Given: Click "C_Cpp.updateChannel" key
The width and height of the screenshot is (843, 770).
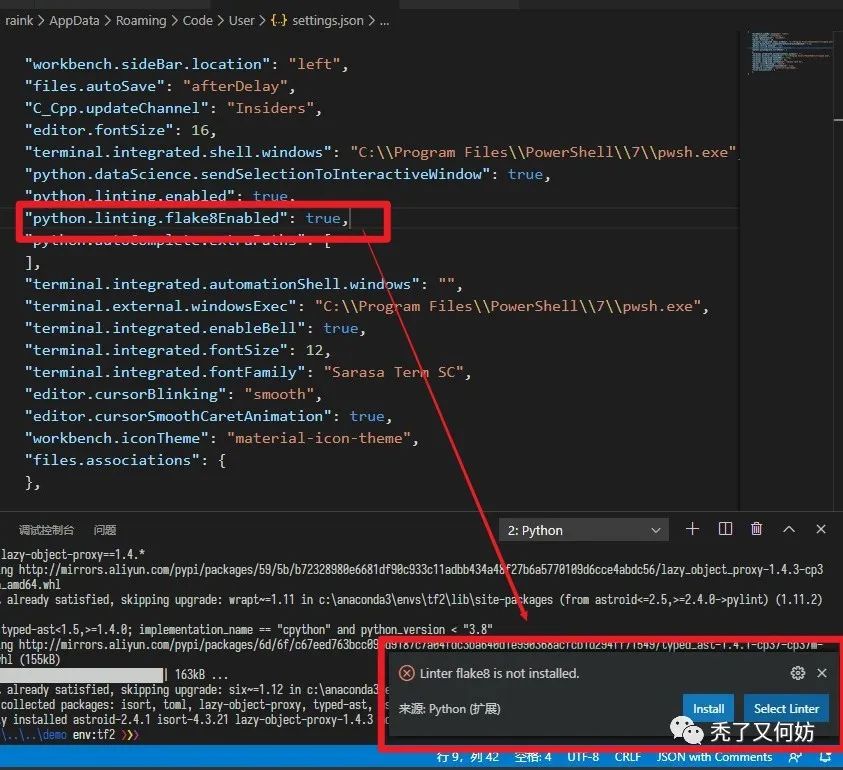Looking at the screenshot, I should (x=116, y=108).
